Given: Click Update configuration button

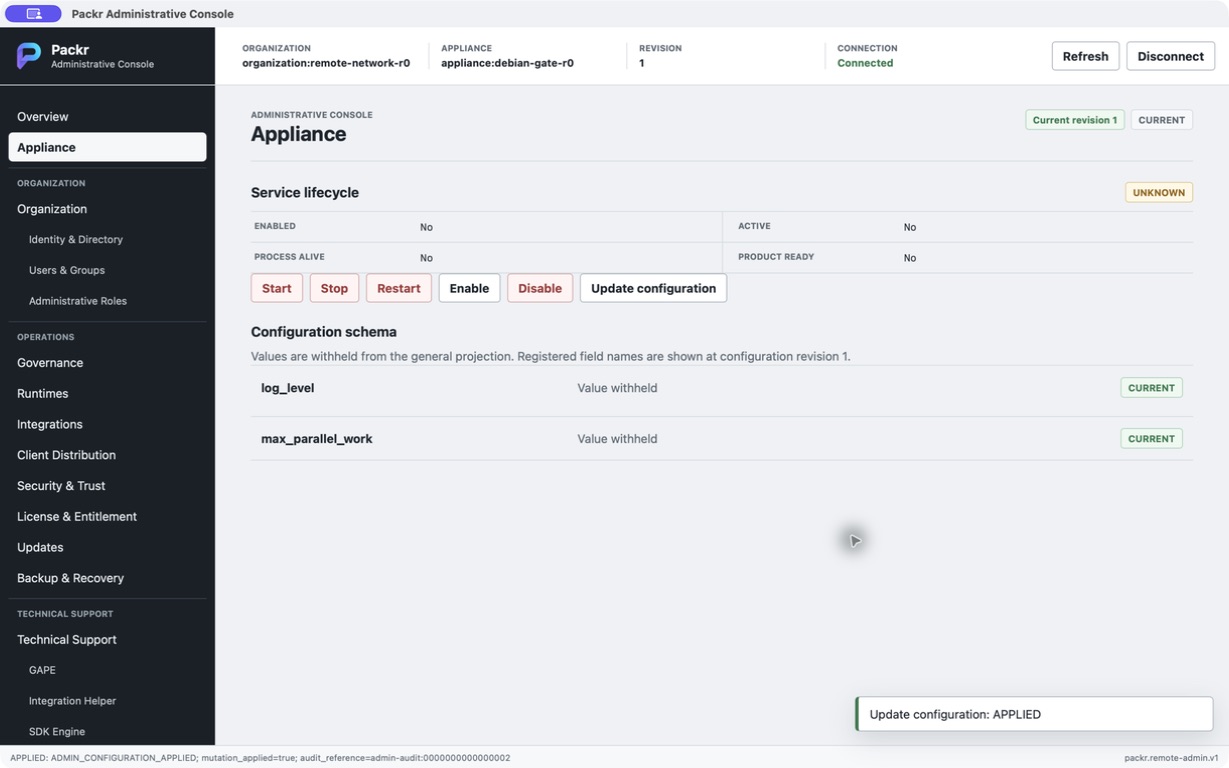Looking at the screenshot, I should [653, 288].
